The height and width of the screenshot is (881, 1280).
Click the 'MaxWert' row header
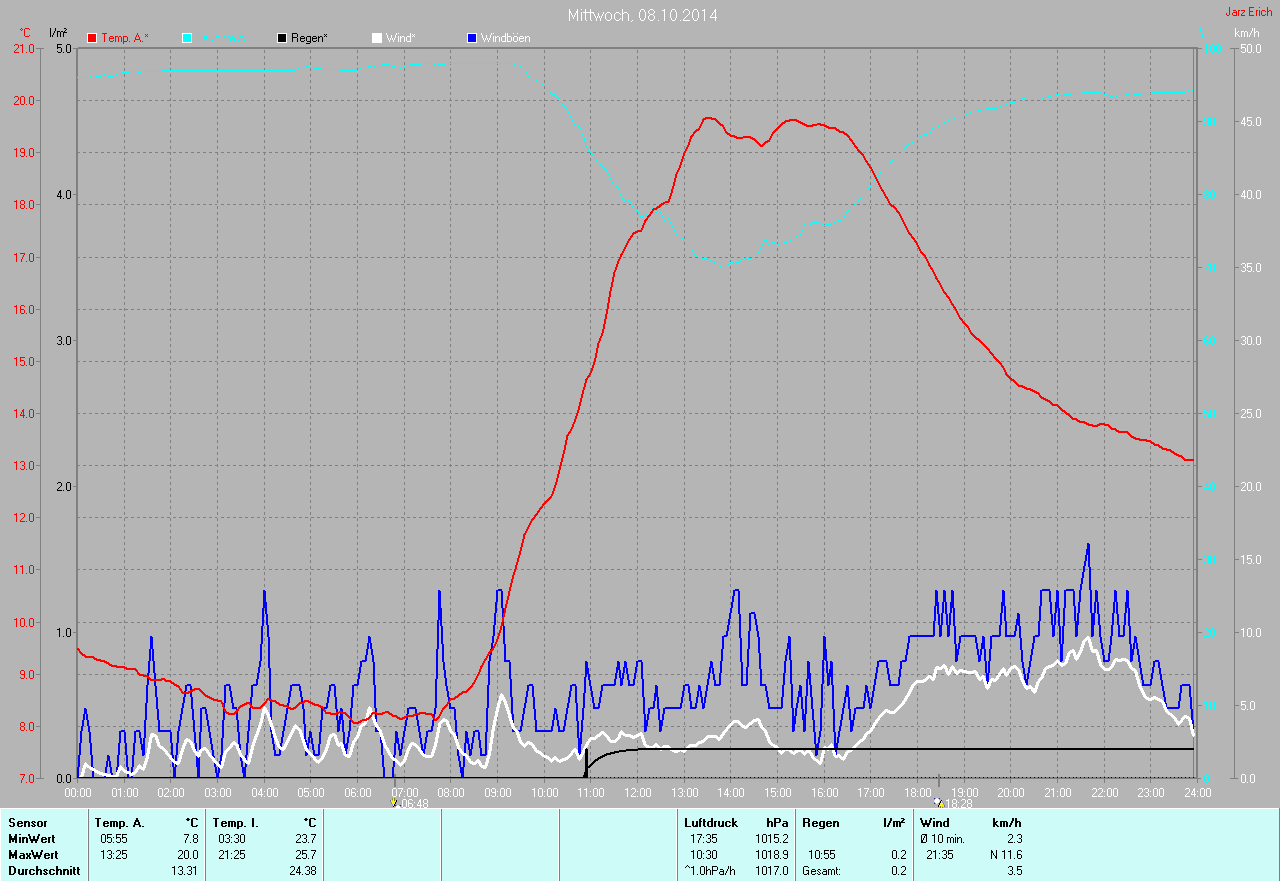(x=33, y=855)
